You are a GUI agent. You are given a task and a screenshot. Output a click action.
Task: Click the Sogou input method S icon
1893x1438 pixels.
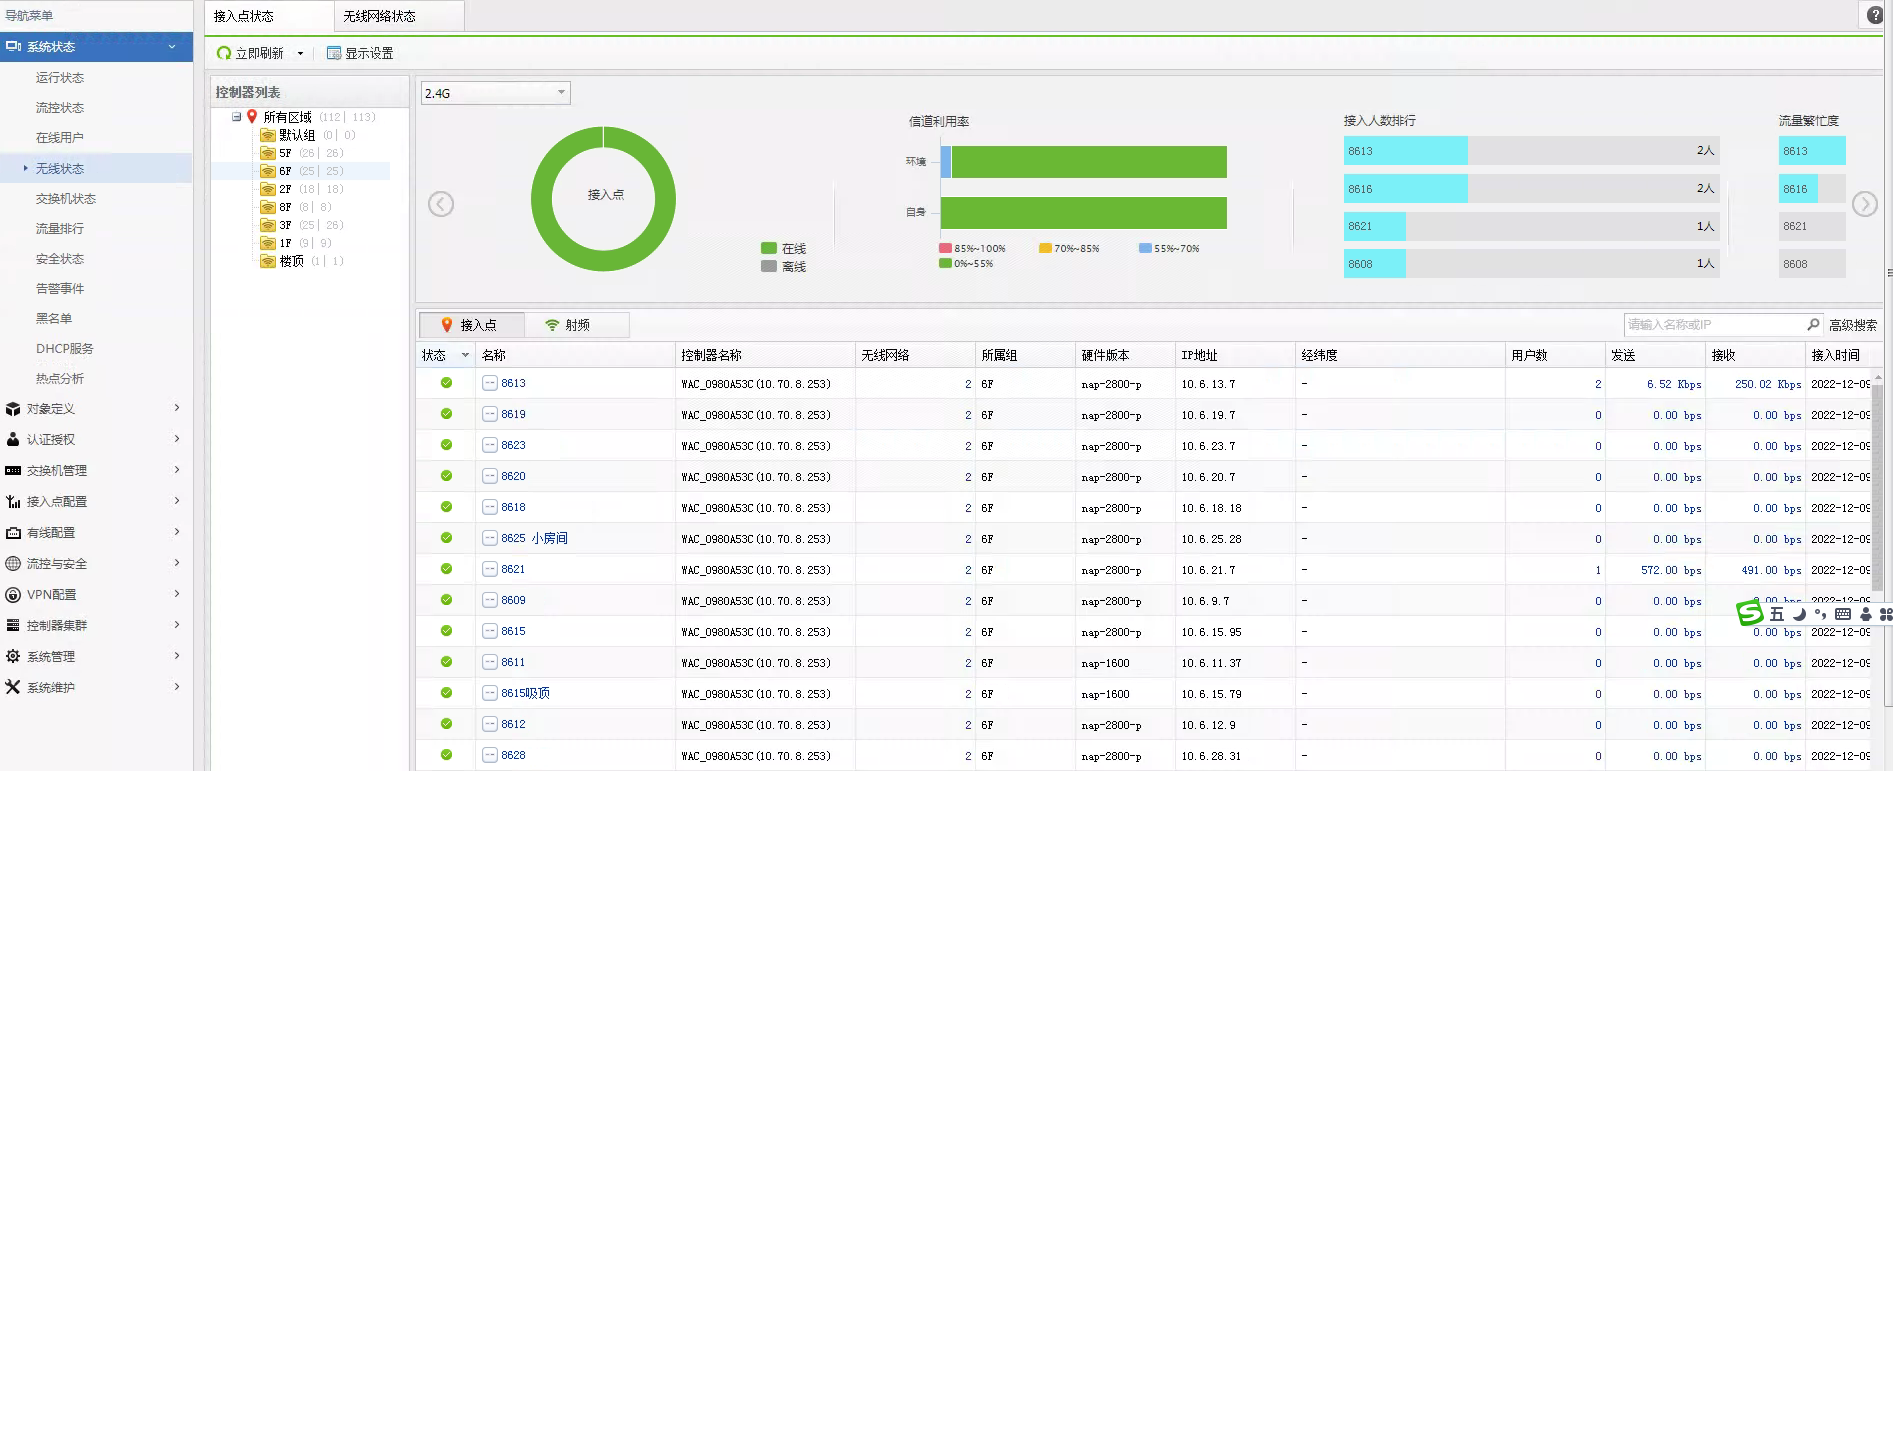pos(1750,613)
